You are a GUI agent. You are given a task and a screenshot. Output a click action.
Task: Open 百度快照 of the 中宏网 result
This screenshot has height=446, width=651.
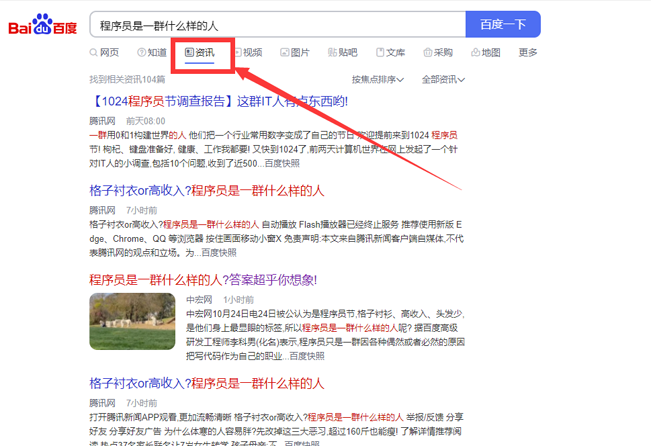click(307, 356)
